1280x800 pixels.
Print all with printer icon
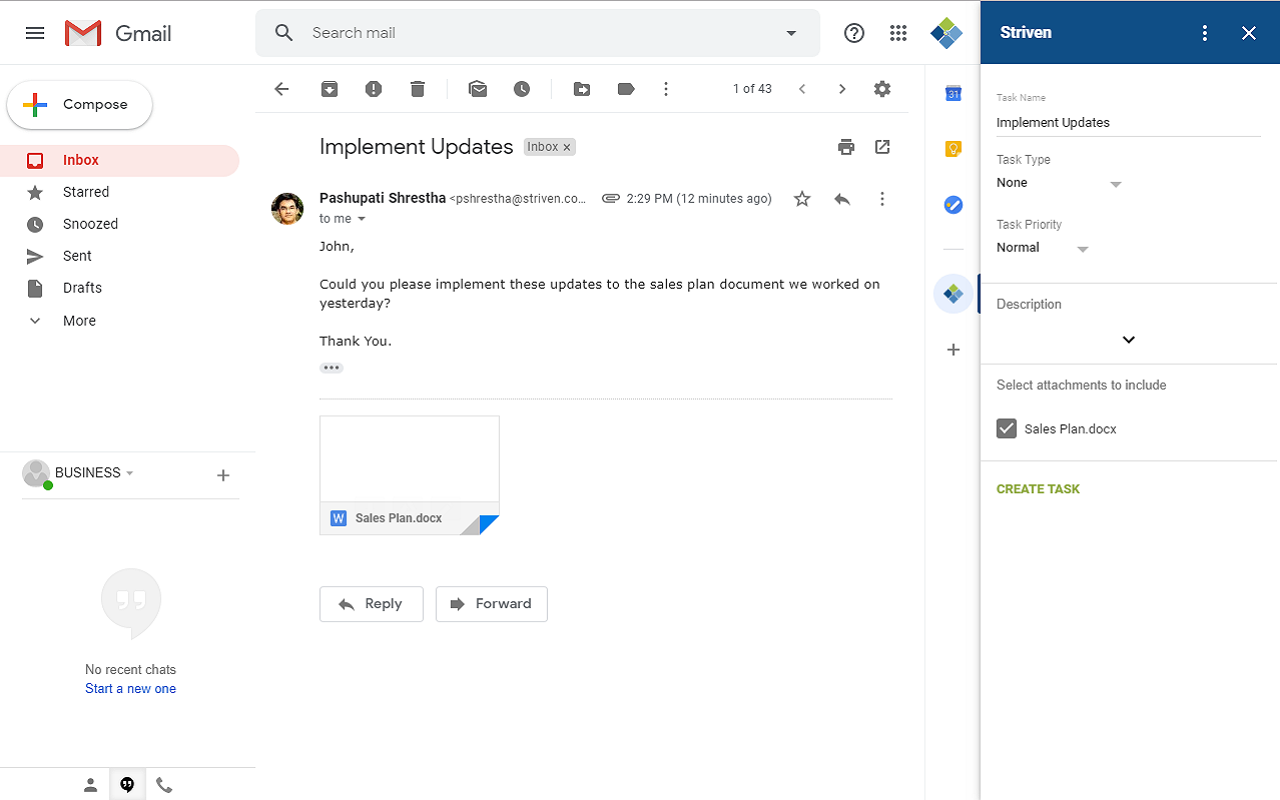click(846, 147)
